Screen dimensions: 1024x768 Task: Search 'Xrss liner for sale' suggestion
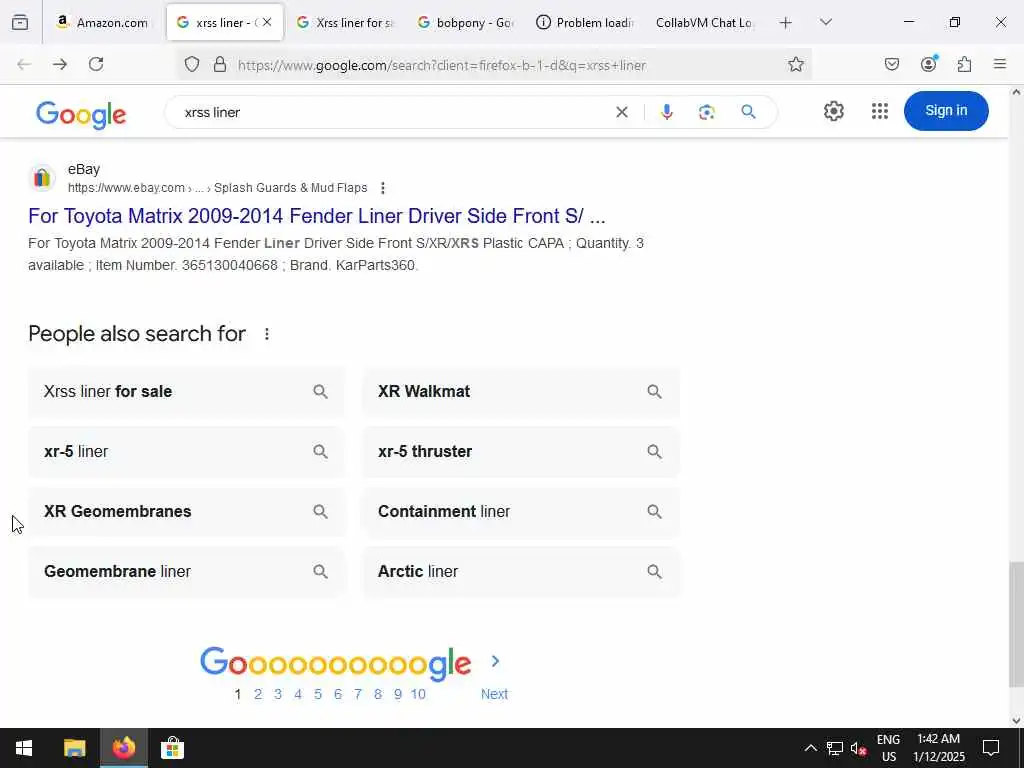tap(186, 392)
